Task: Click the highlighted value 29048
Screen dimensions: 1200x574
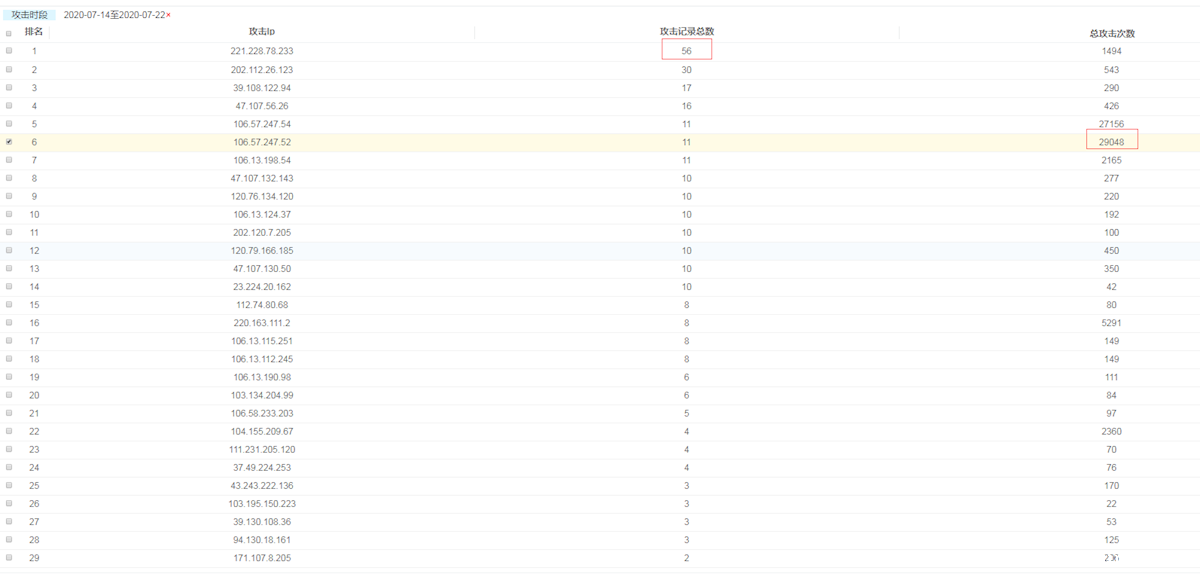Action: 1111,142
